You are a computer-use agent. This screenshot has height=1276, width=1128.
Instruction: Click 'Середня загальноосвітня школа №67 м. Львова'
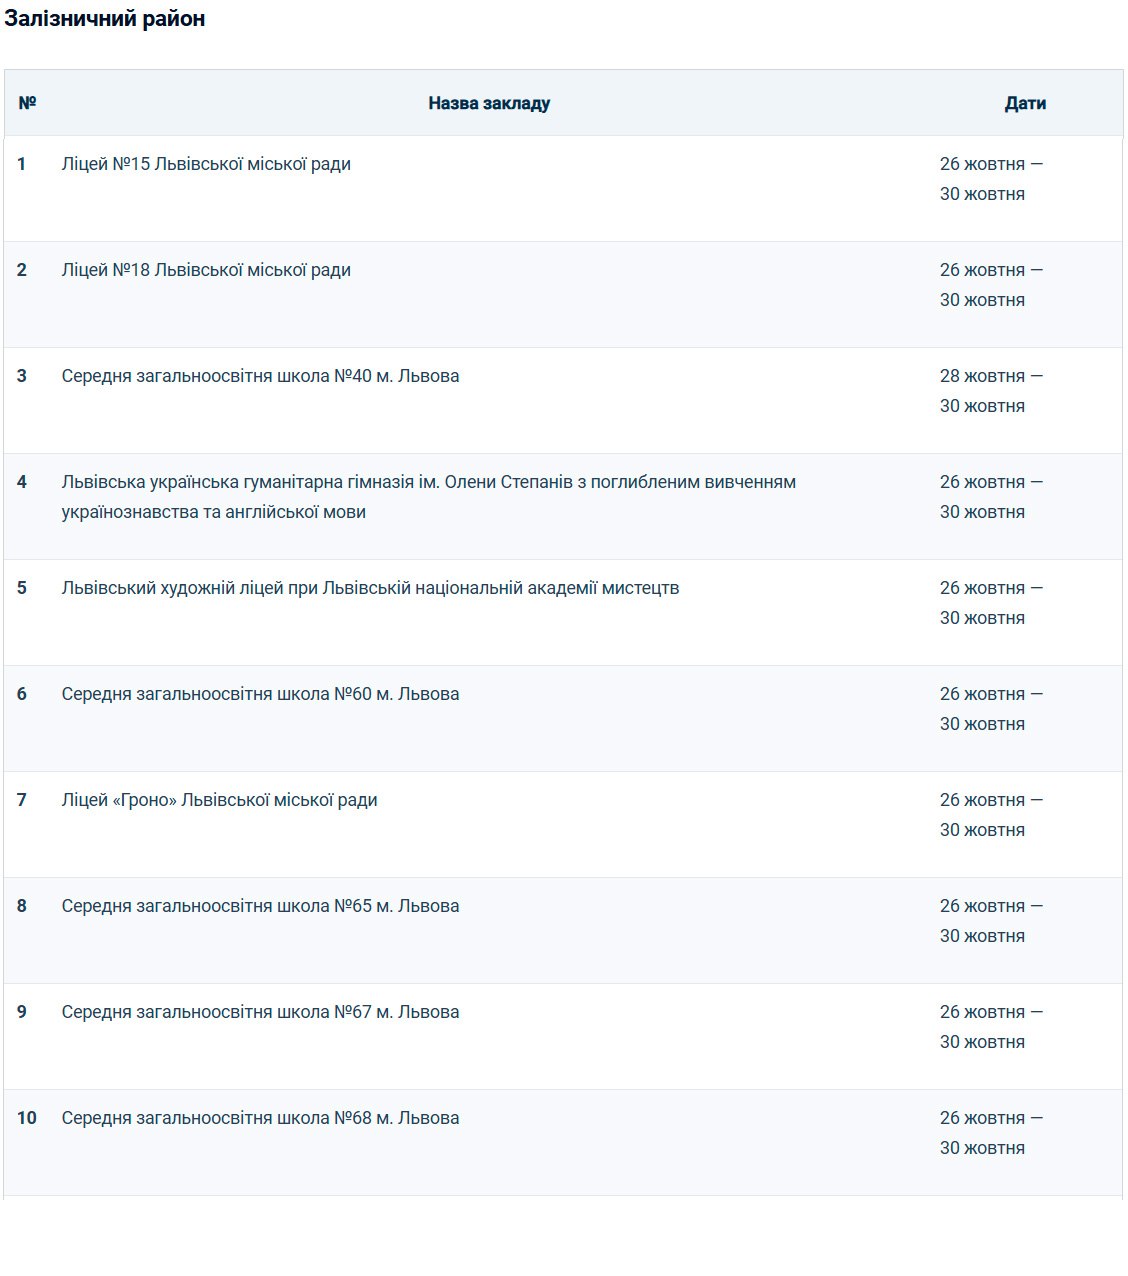point(260,1012)
